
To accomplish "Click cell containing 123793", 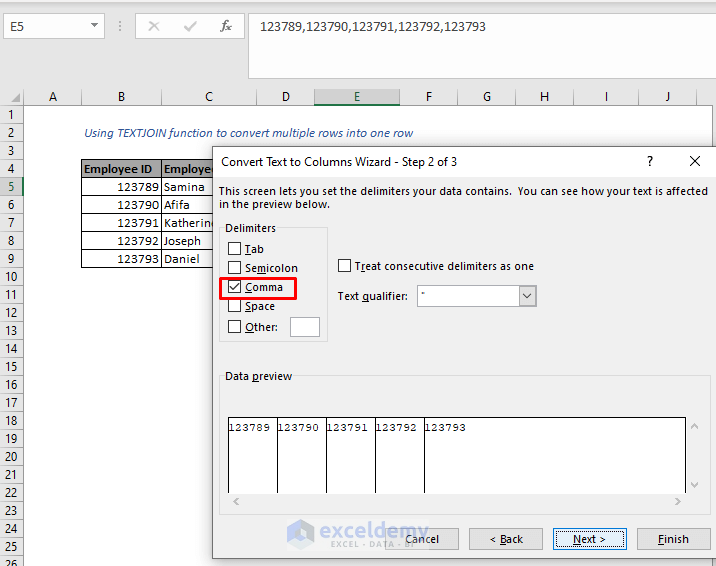I will click(121, 259).
